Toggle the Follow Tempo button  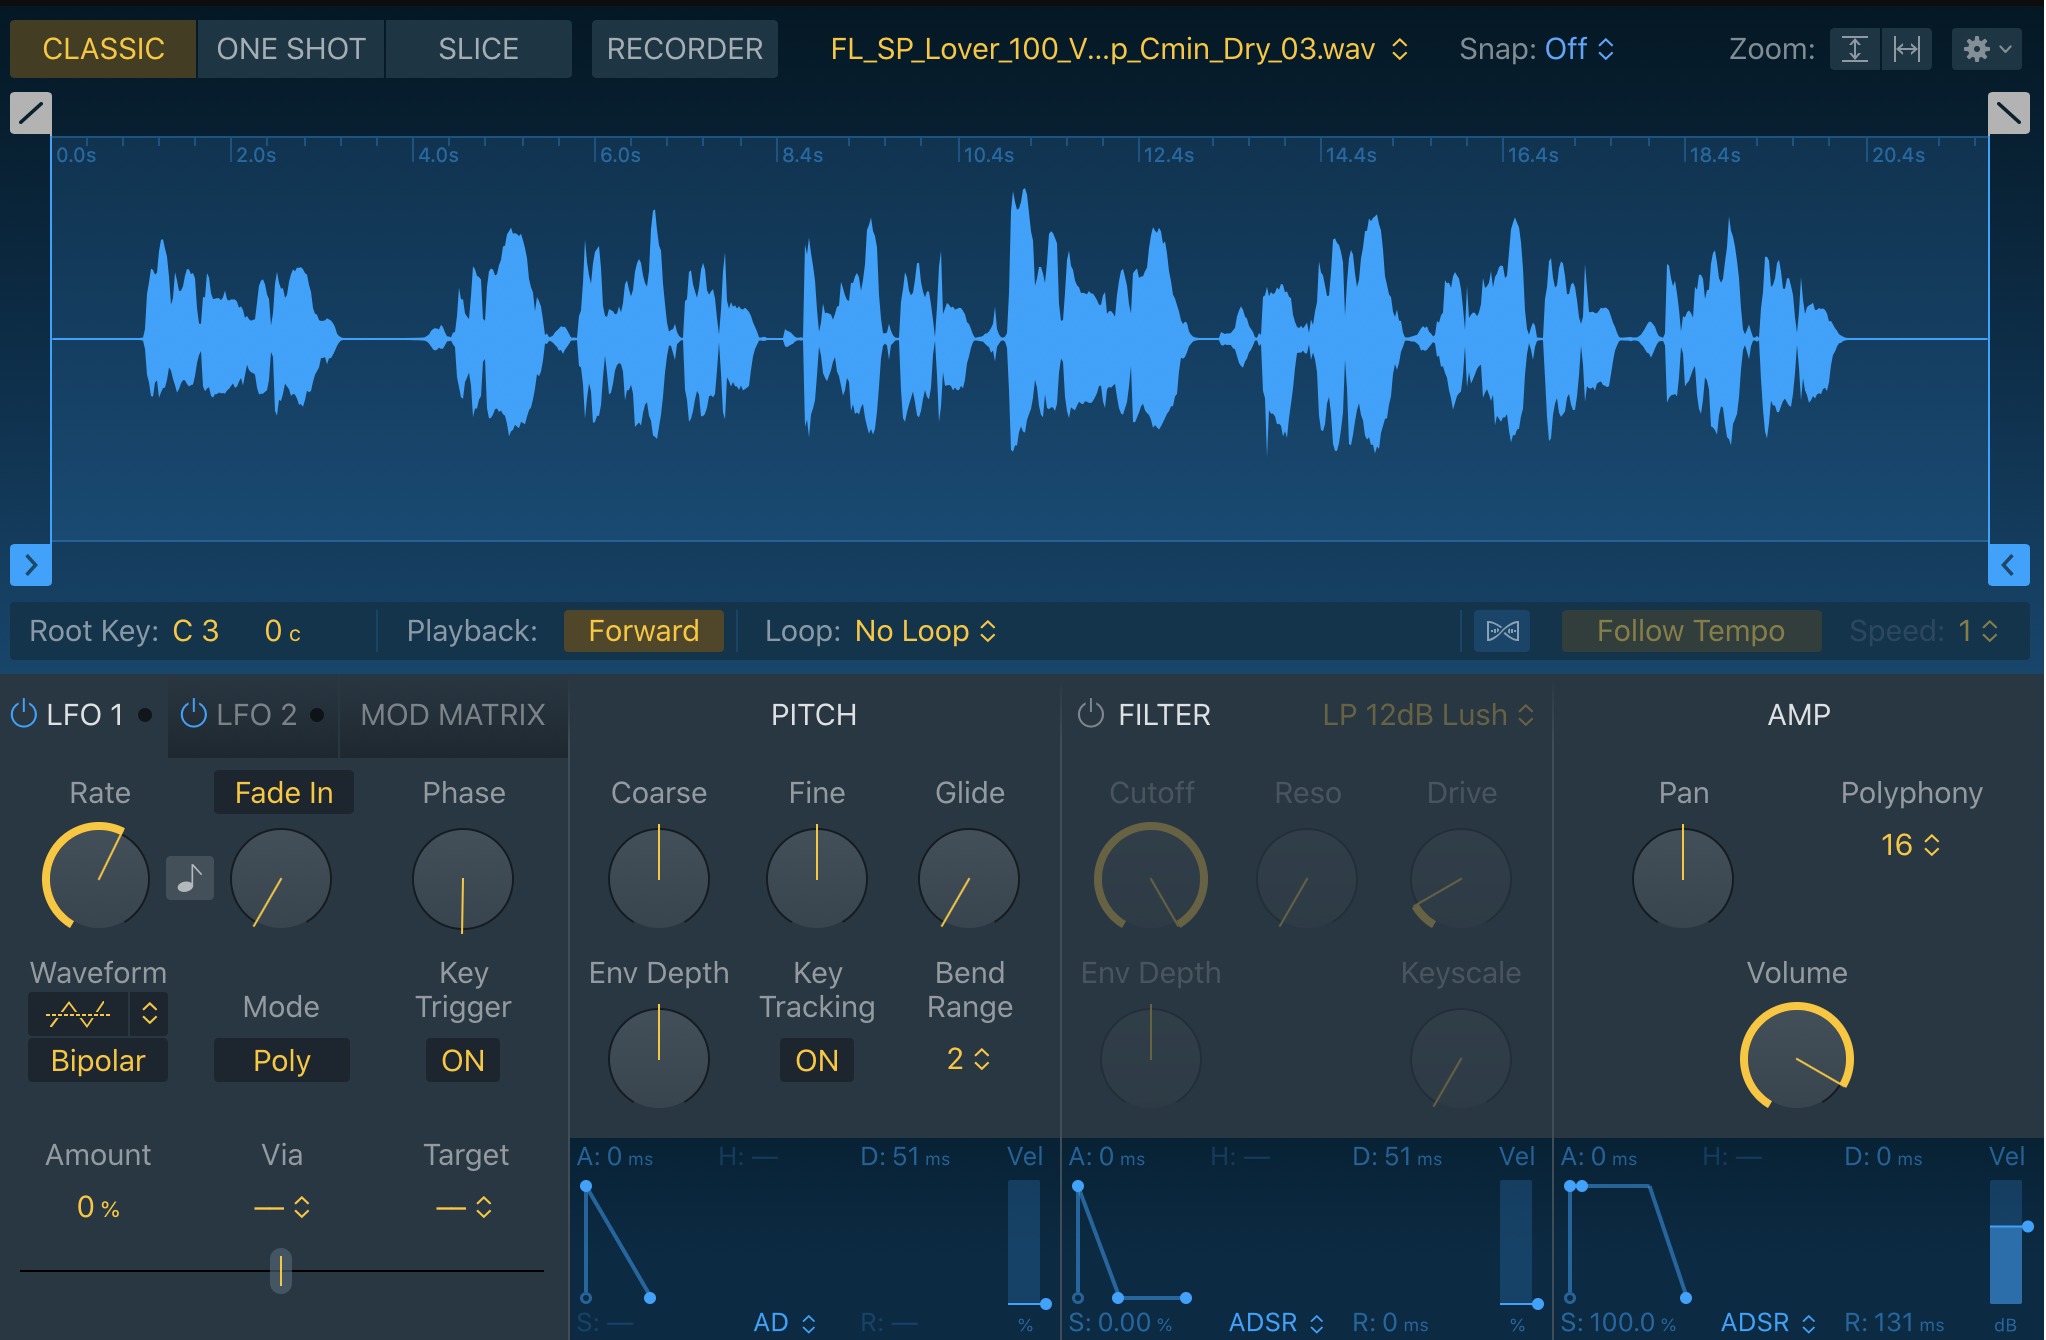1691,631
